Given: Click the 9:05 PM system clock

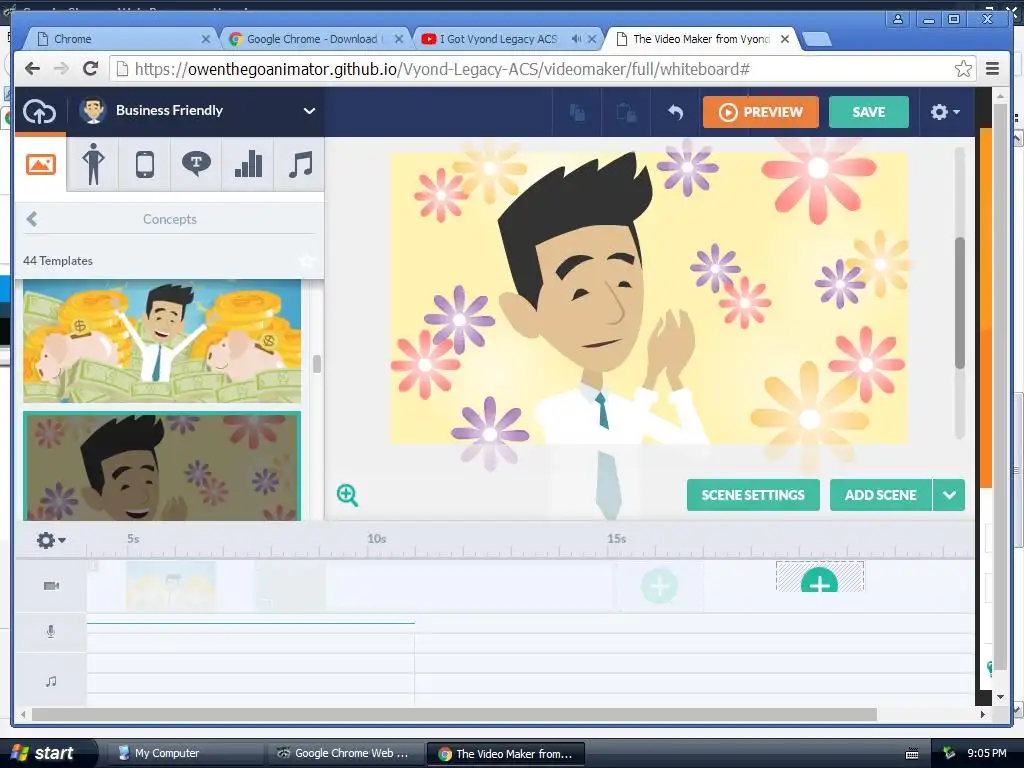Looking at the screenshot, I should coord(987,753).
